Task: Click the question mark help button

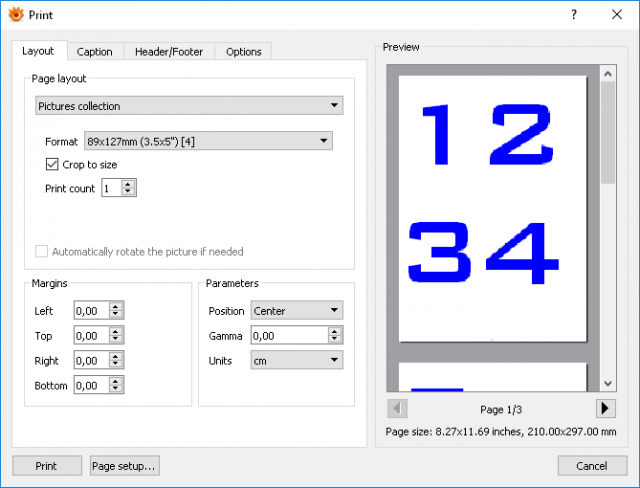Action: tap(574, 15)
